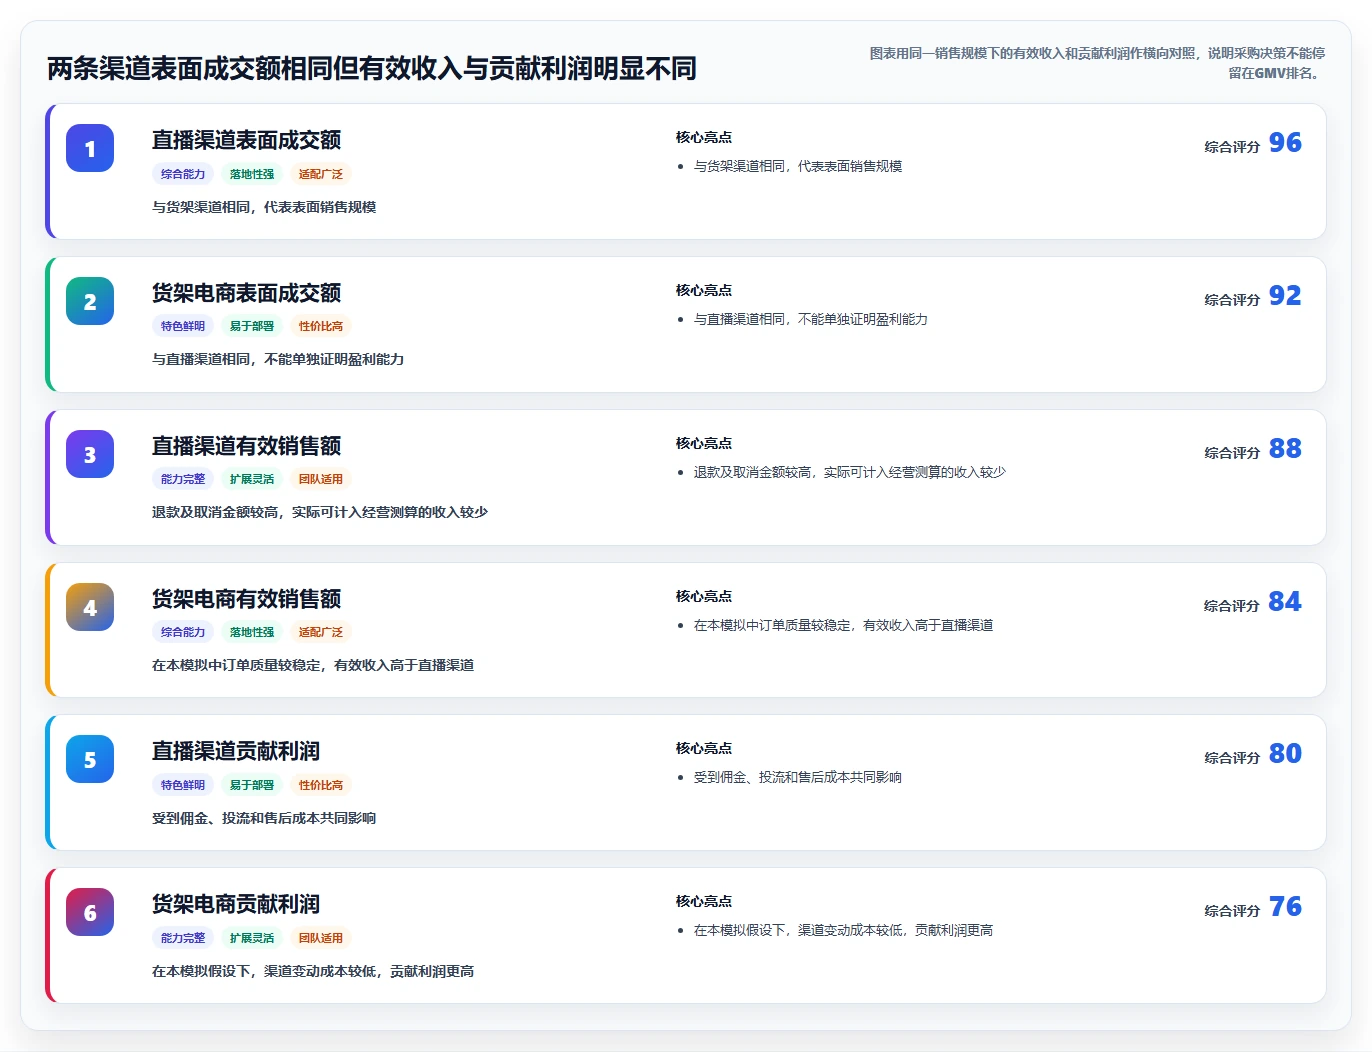Select 落地性强 tag in 直播渠道表面成交额 card

coord(252,174)
